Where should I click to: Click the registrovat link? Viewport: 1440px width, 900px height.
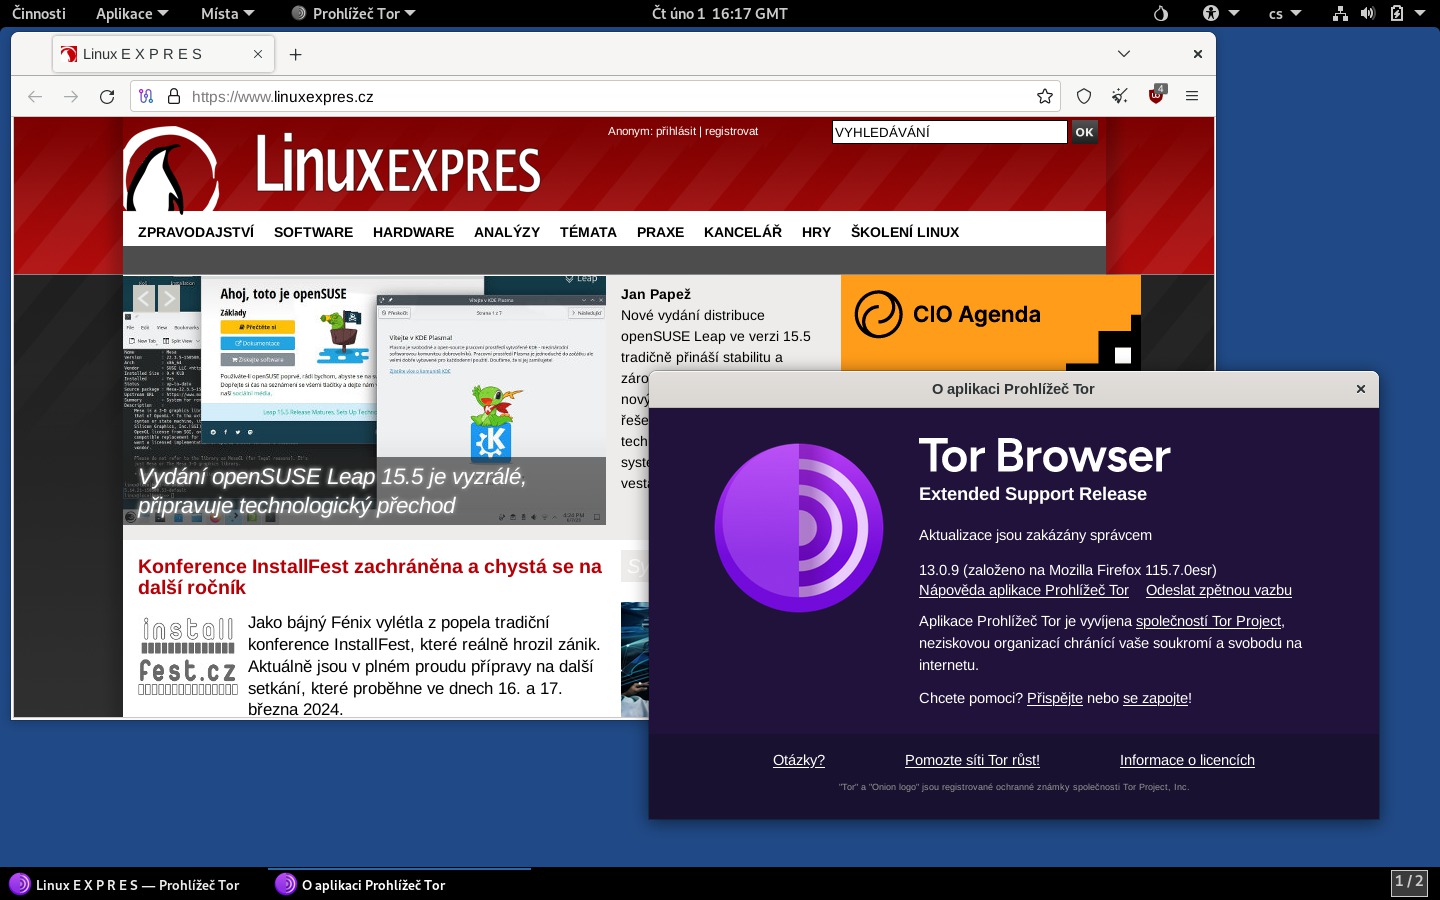pyautogui.click(x=731, y=131)
